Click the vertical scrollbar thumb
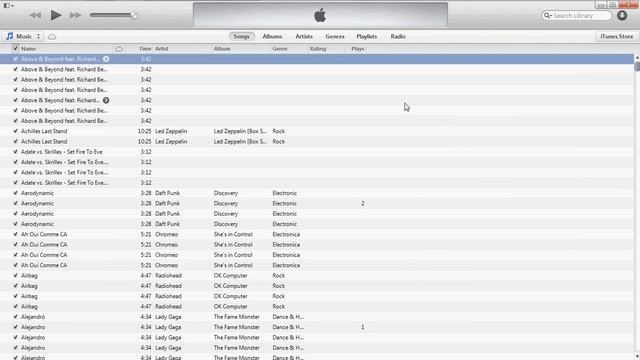This screenshot has height=360, width=640. pyautogui.click(x=637, y=67)
